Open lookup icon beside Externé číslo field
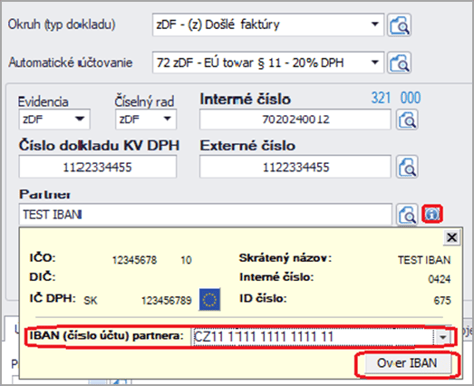This screenshot has height=386, width=474. [407, 167]
